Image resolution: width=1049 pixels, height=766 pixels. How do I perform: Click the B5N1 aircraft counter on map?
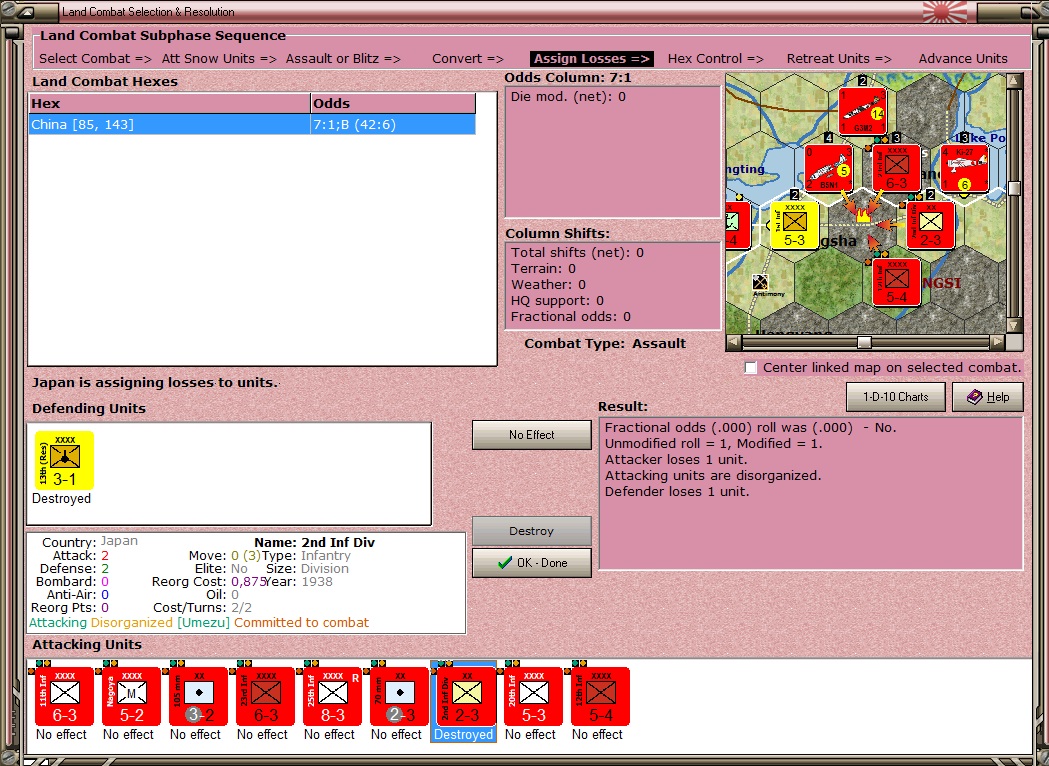click(x=828, y=168)
